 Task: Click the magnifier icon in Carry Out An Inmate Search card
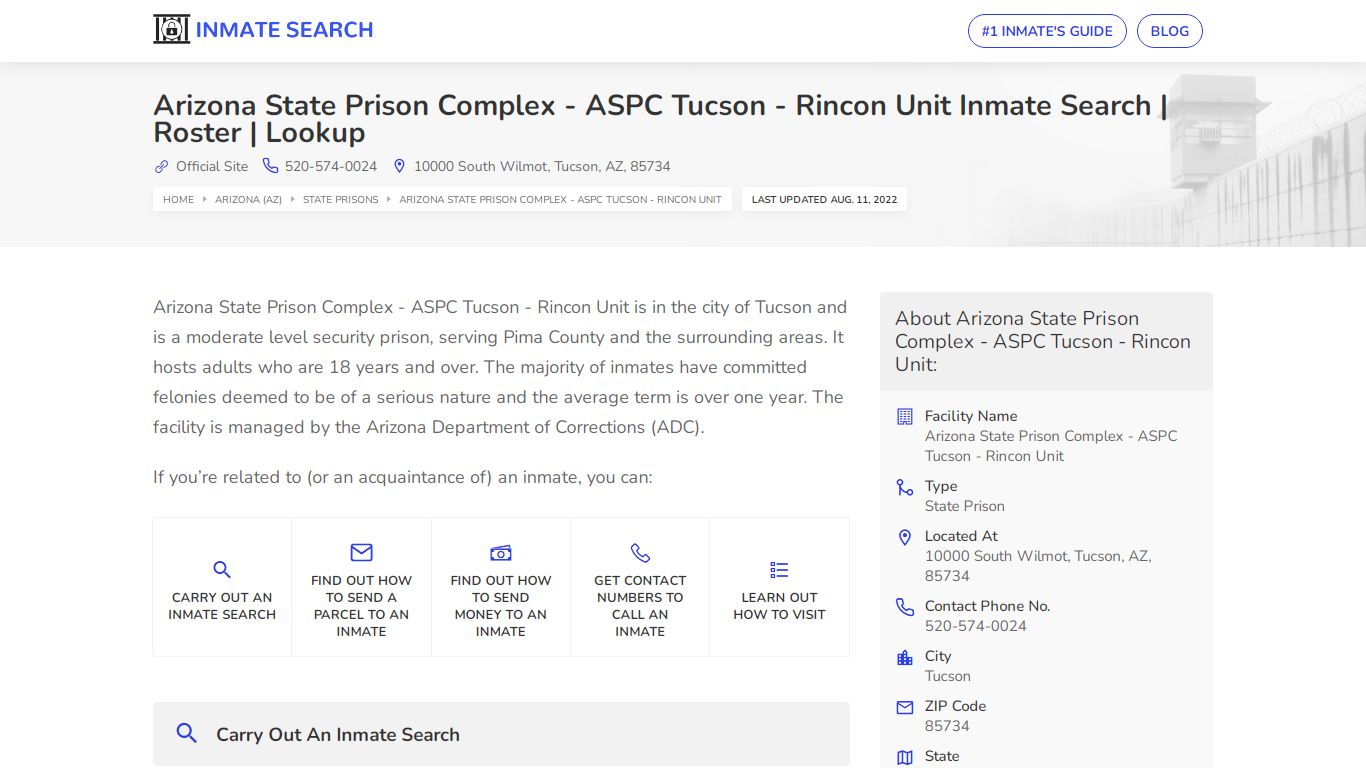[222, 570]
